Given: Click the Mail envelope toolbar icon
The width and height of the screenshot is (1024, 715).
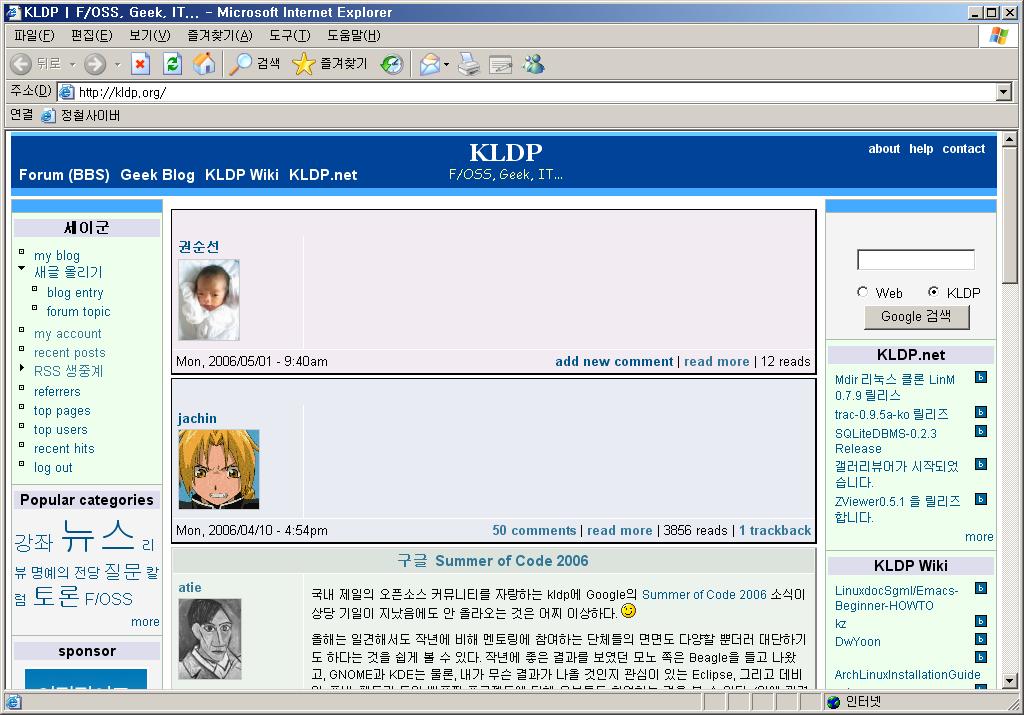Looking at the screenshot, I should coord(430,64).
